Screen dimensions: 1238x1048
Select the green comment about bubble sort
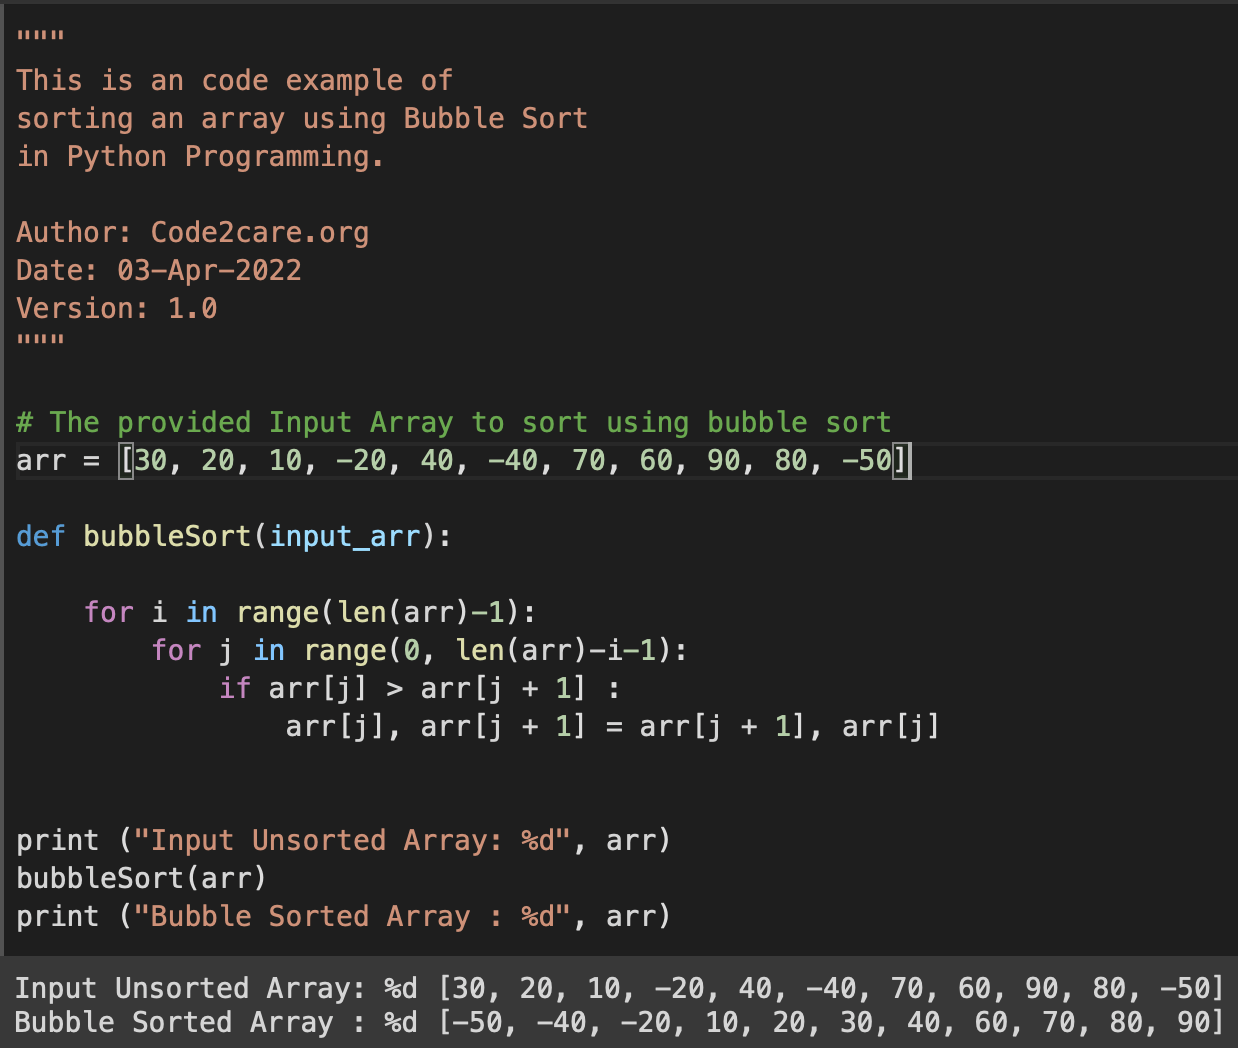[x=450, y=422]
